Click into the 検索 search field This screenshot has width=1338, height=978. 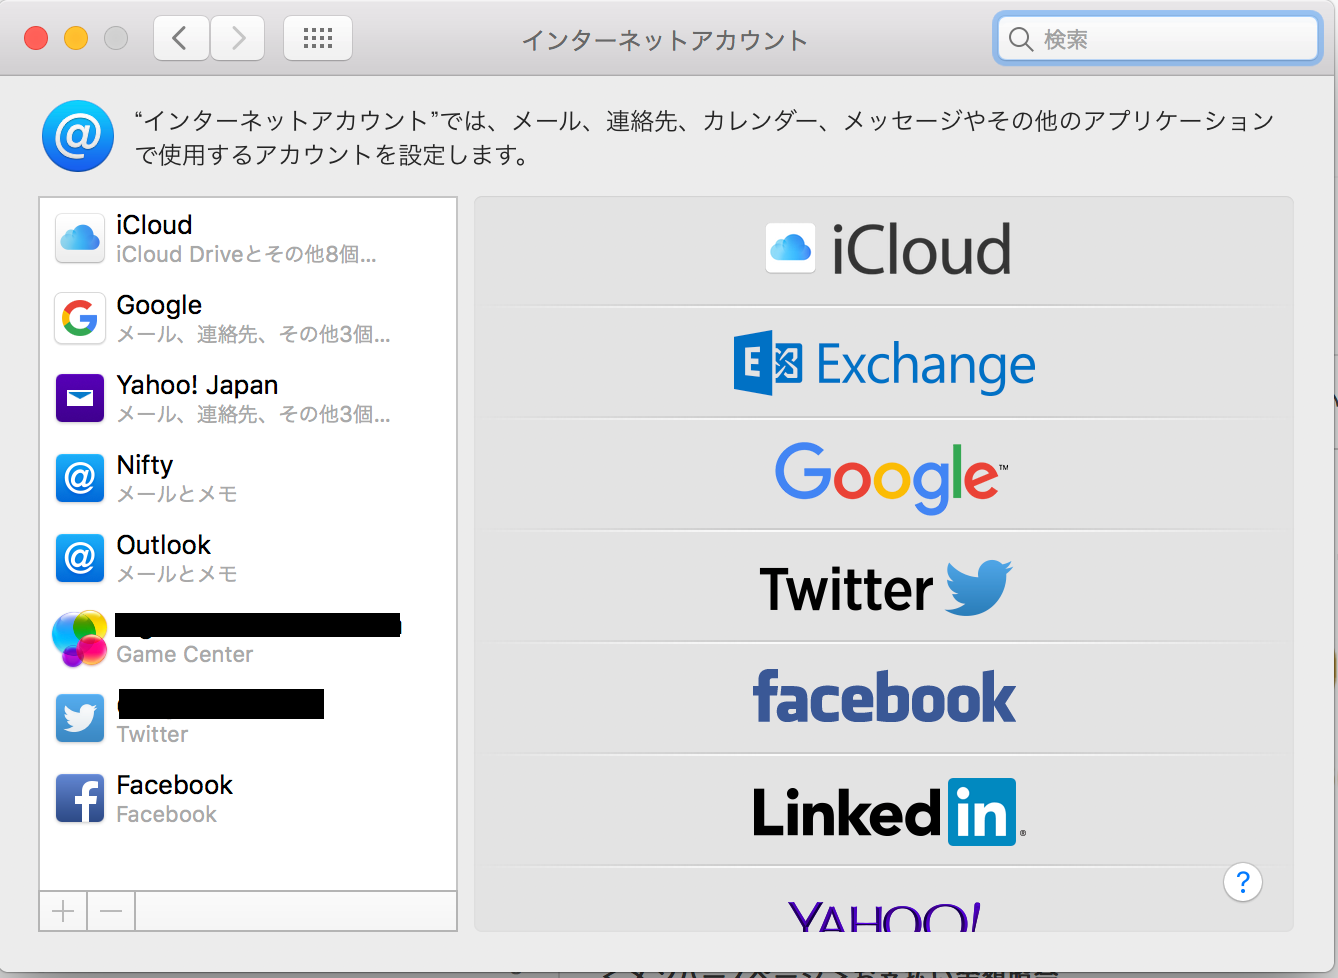click(x=1158, y=39)
